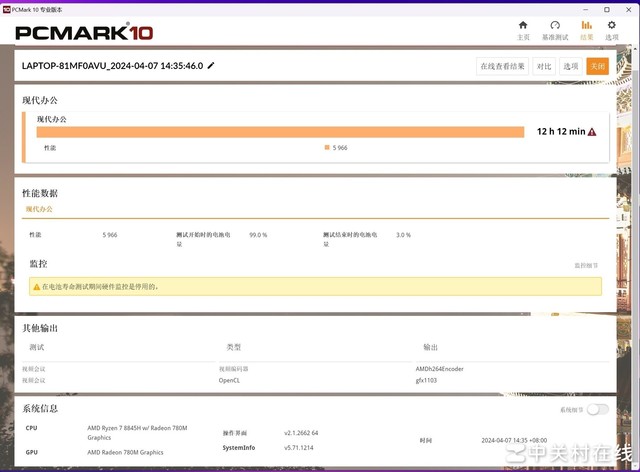640x472 pixels.
Task: Click the 在线查看结果 button
Action: point(502,66)
